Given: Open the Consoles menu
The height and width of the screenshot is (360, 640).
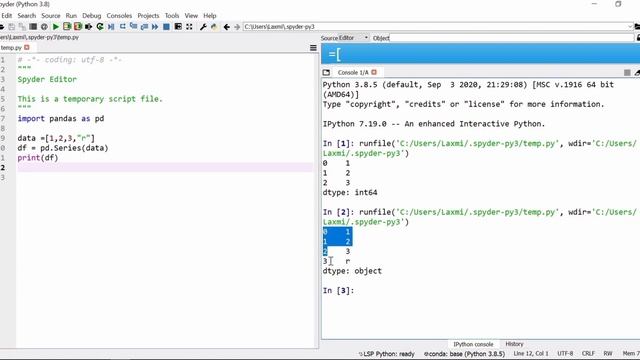Looking at the screenshot, I should (119, 16).
